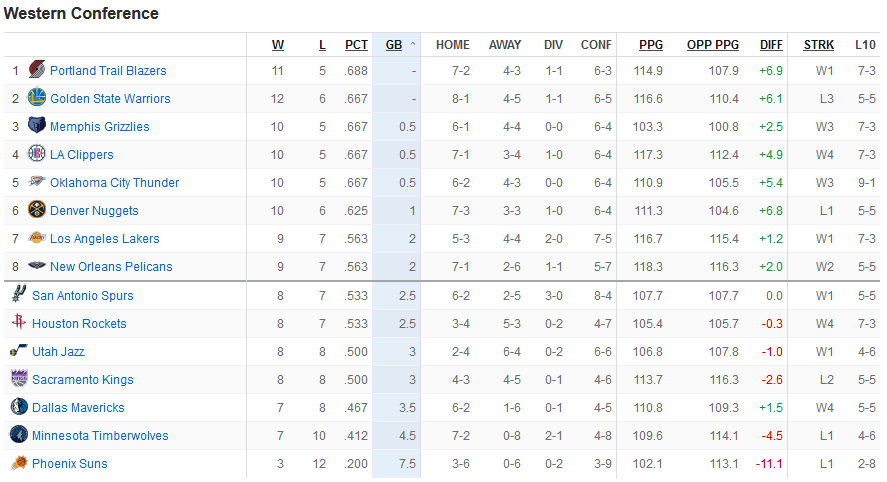Click the Dallas Mavericks logo icon

click(x=19, y=408)
